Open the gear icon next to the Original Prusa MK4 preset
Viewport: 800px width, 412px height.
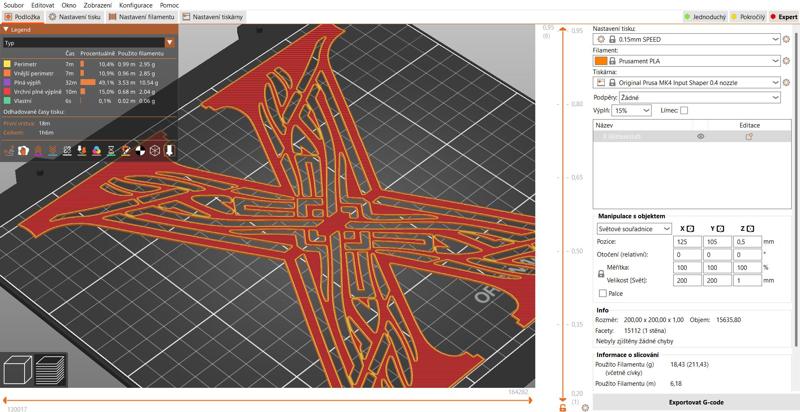click(x=786, y=82)
